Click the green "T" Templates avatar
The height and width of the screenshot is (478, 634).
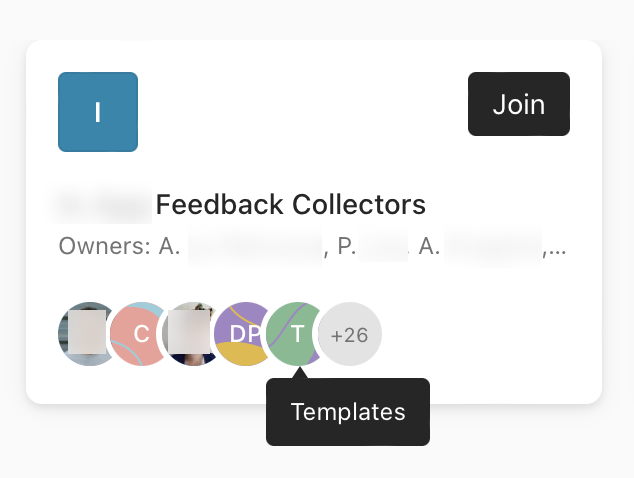295,334
